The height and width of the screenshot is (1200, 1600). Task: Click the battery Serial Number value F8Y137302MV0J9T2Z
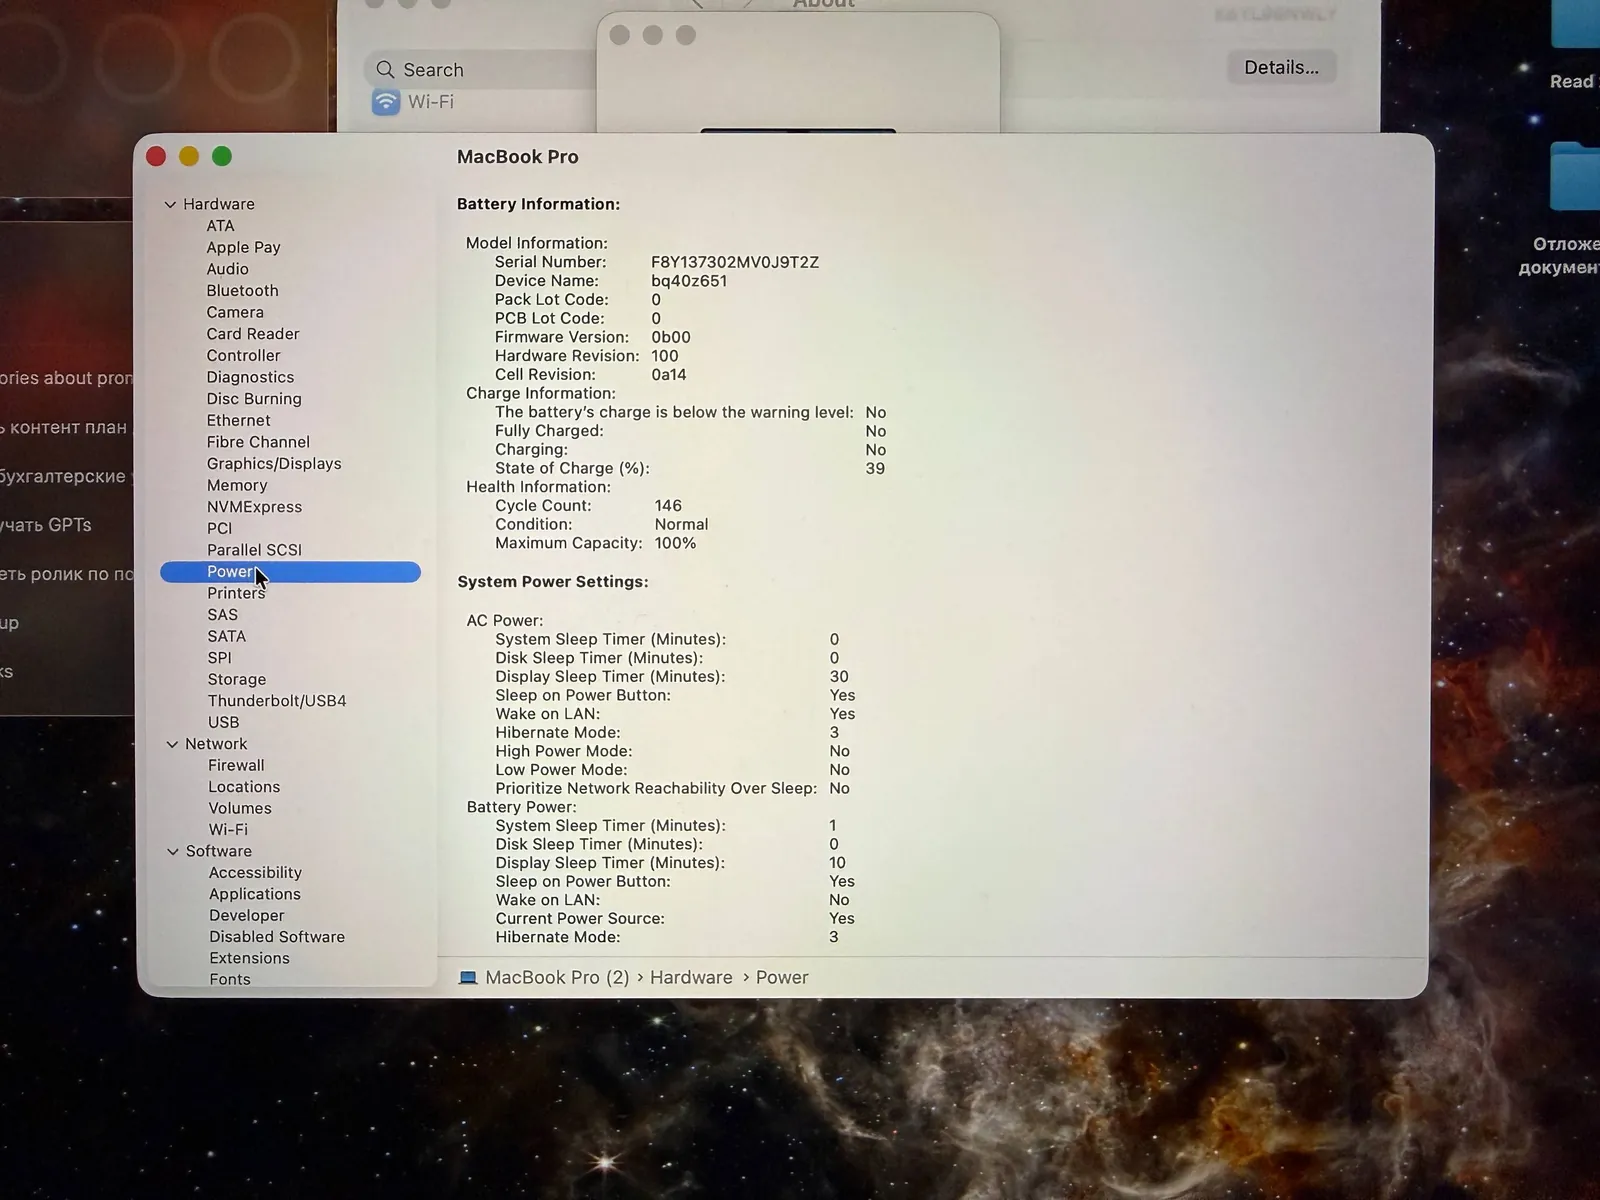click(x=735, y=263)
